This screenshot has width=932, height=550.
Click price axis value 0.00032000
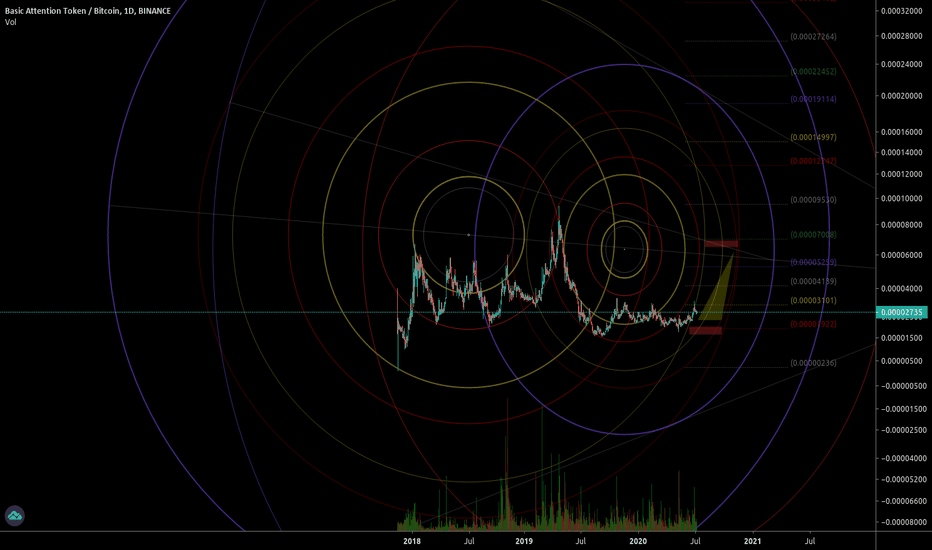[x=902, y=11]
